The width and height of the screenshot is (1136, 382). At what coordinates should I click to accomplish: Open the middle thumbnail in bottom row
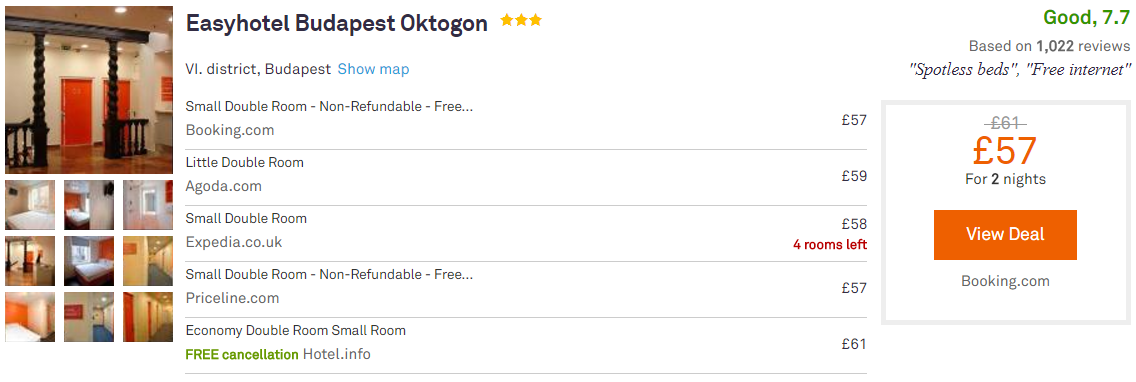pyautogui.click(x=89, y=317)
